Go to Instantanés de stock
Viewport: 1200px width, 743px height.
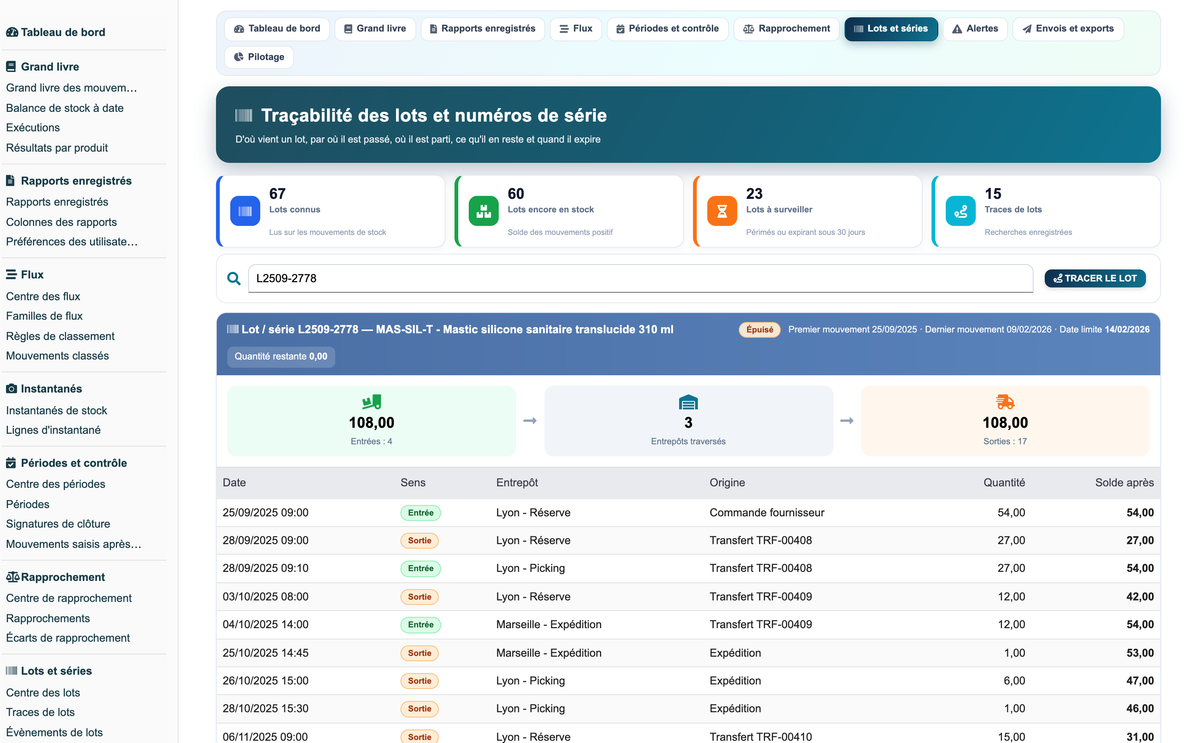pyautogui.click(x=56, y=410)
